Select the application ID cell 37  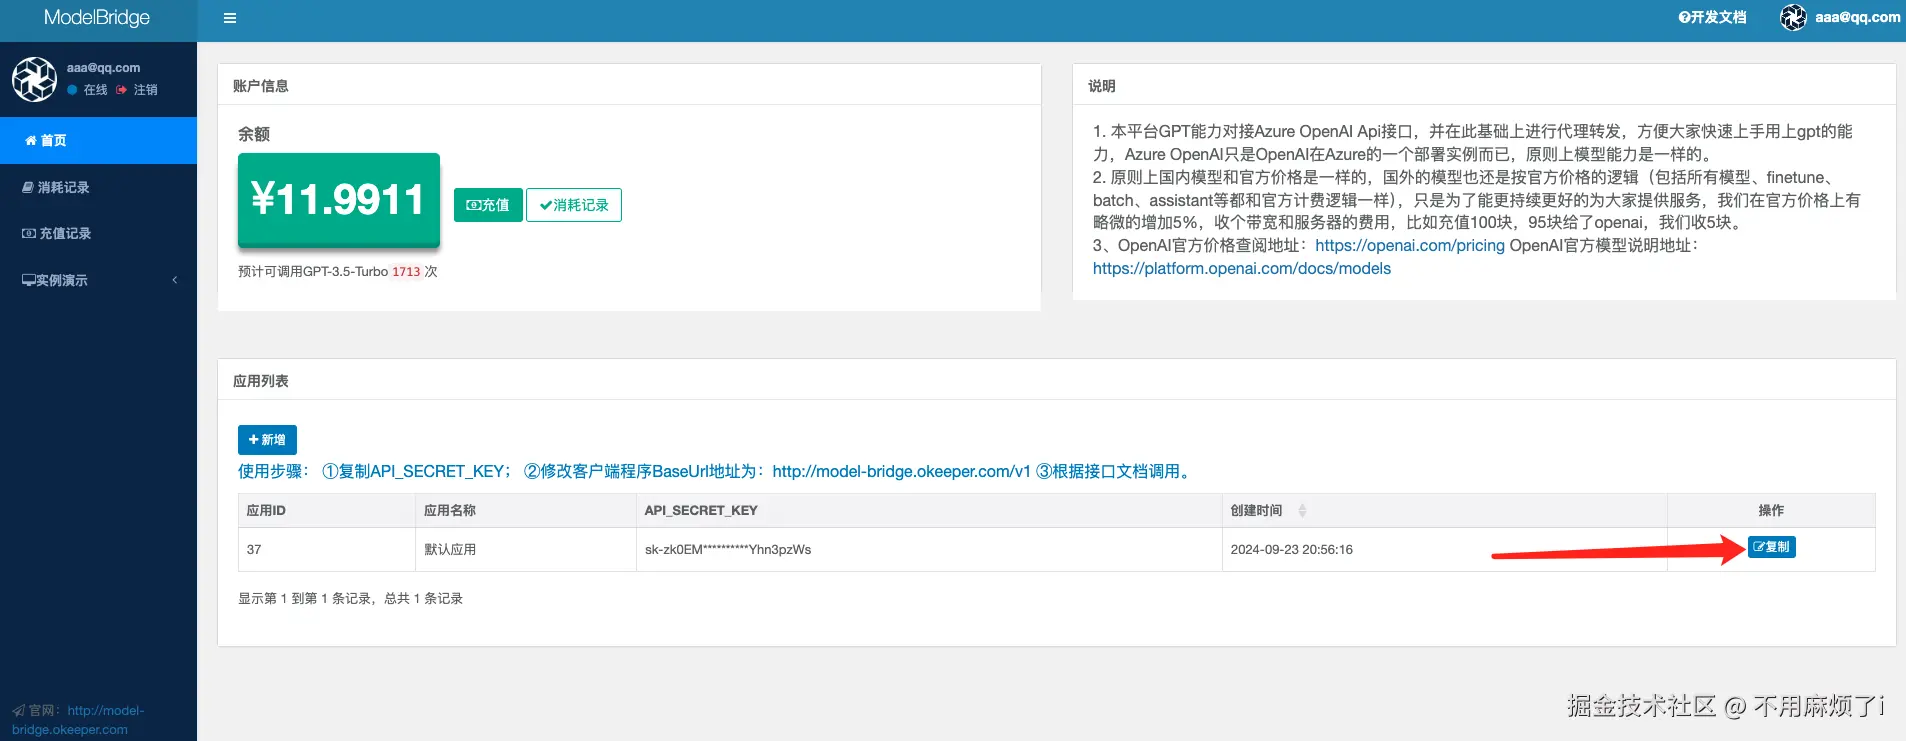326,549
